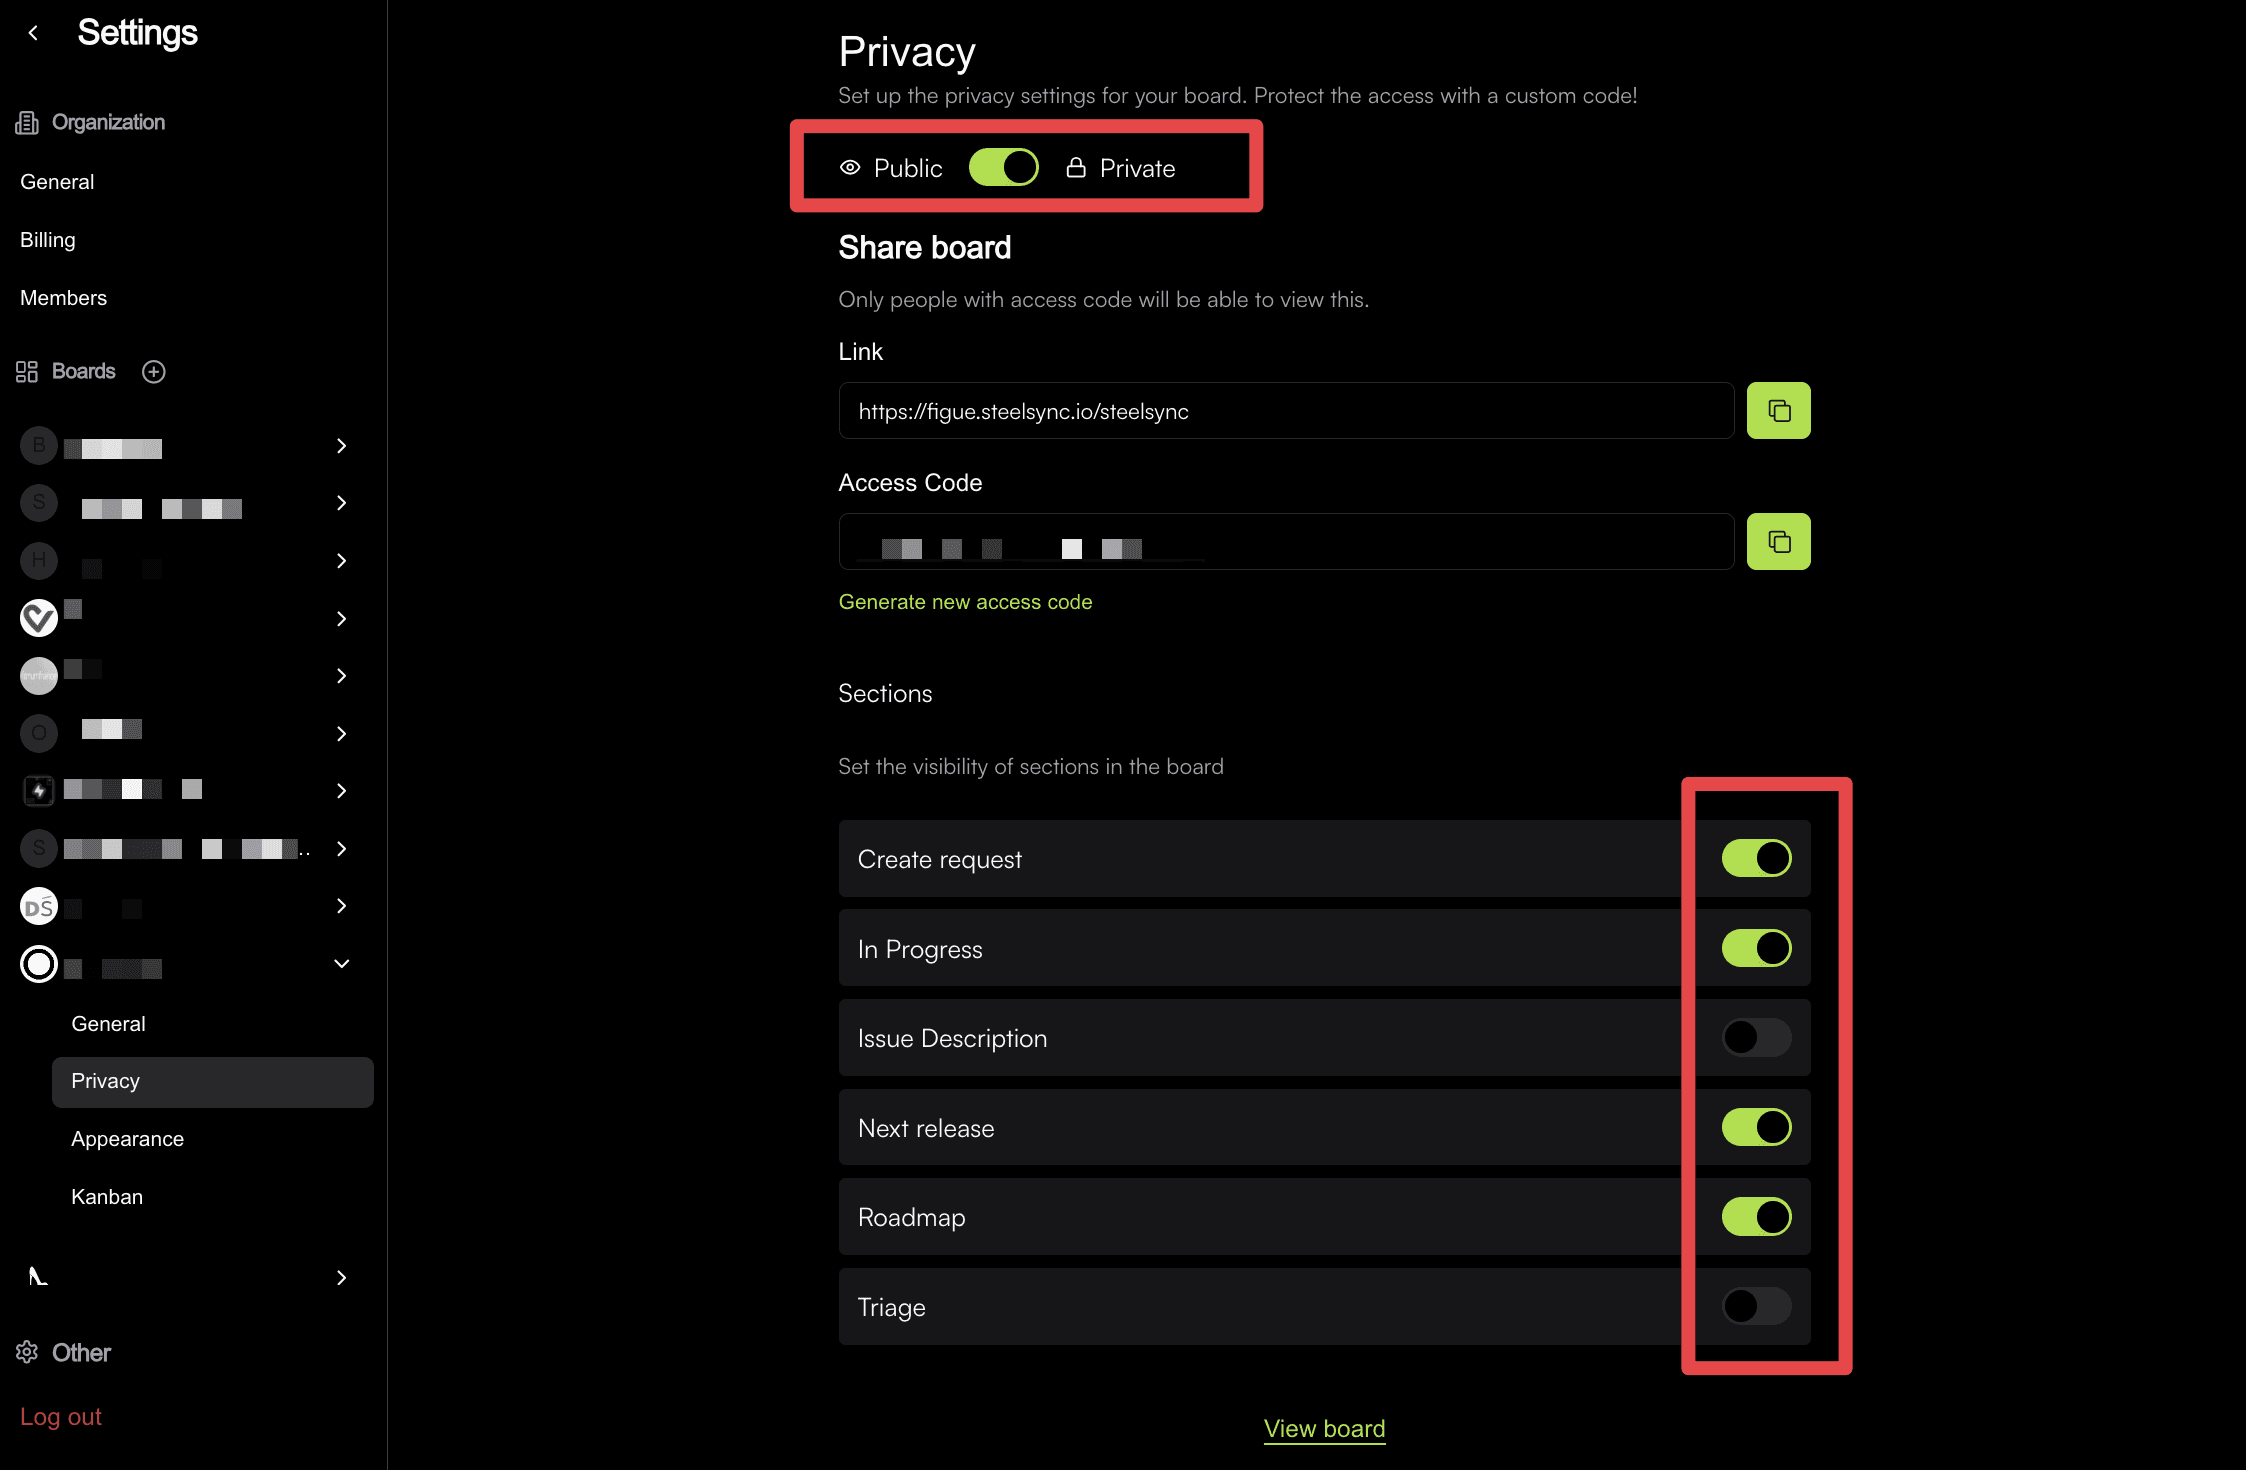The width and height of the screenshot is (2246, 1470).
Task: Open View board link
Action: click(1324, 1428)
